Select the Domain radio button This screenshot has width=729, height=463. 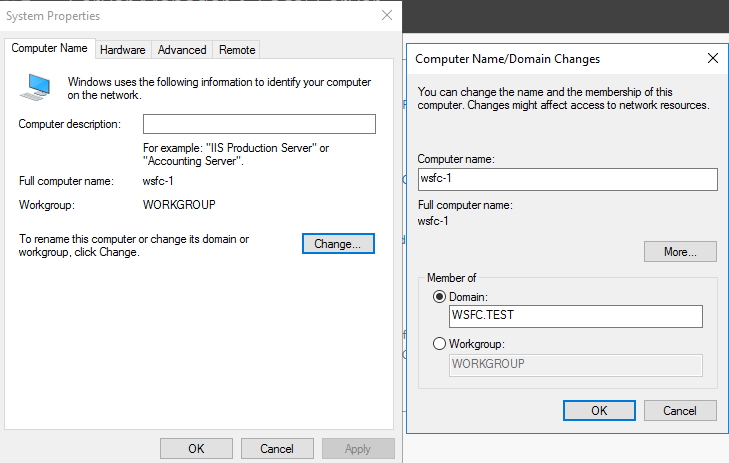440,297
